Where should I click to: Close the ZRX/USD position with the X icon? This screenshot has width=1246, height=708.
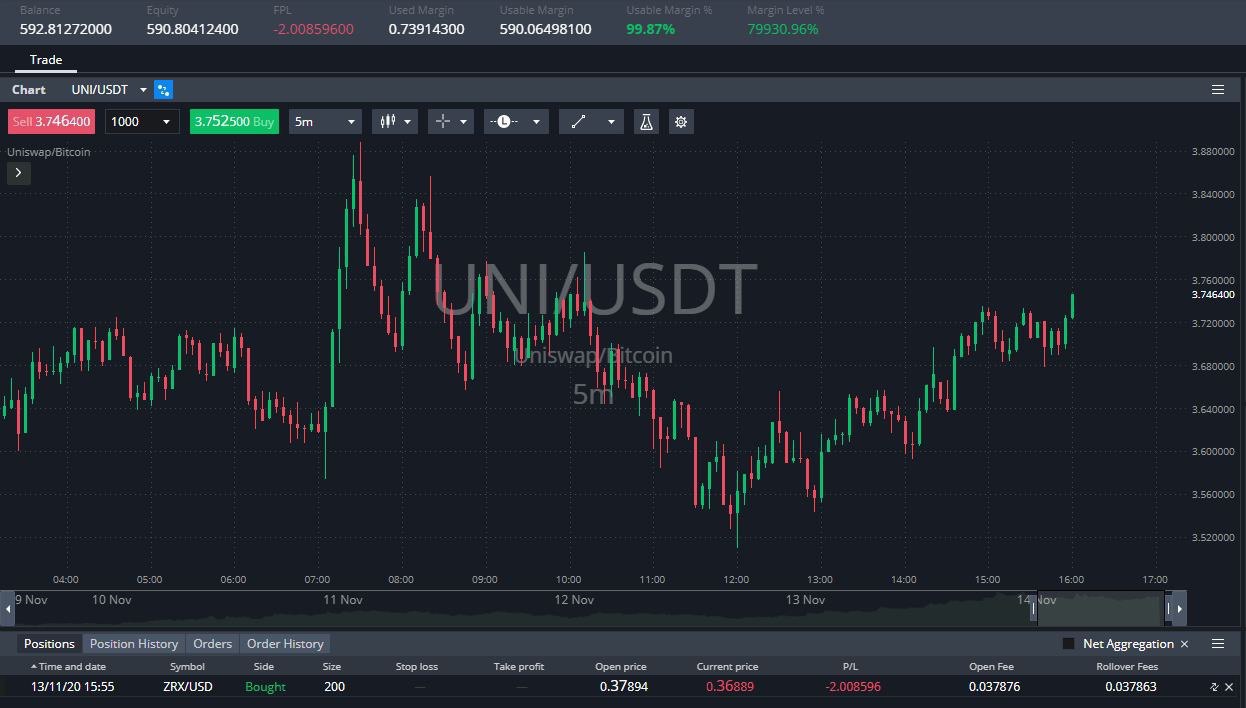(x=1229, y=687)
